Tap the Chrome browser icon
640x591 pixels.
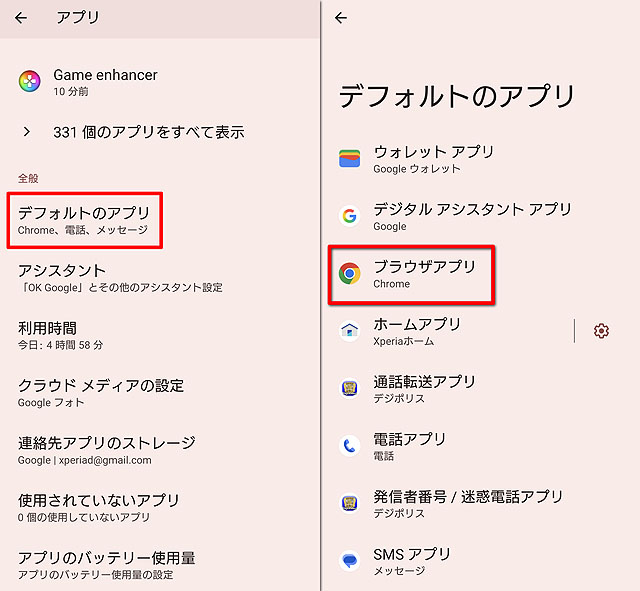click(x=349, y=273)
